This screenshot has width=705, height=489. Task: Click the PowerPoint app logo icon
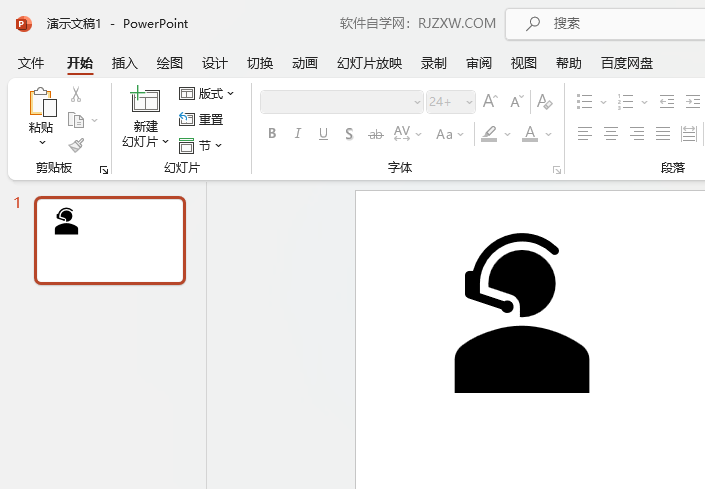point(24,24)
